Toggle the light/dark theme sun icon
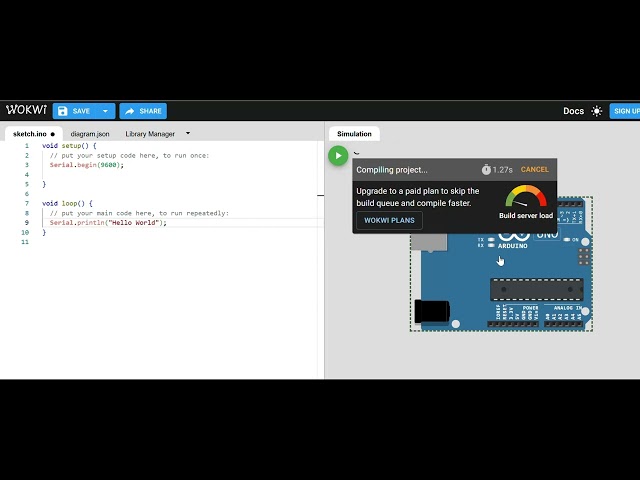The width and height of the screenshot is (640, 480). tap(597, 111)
